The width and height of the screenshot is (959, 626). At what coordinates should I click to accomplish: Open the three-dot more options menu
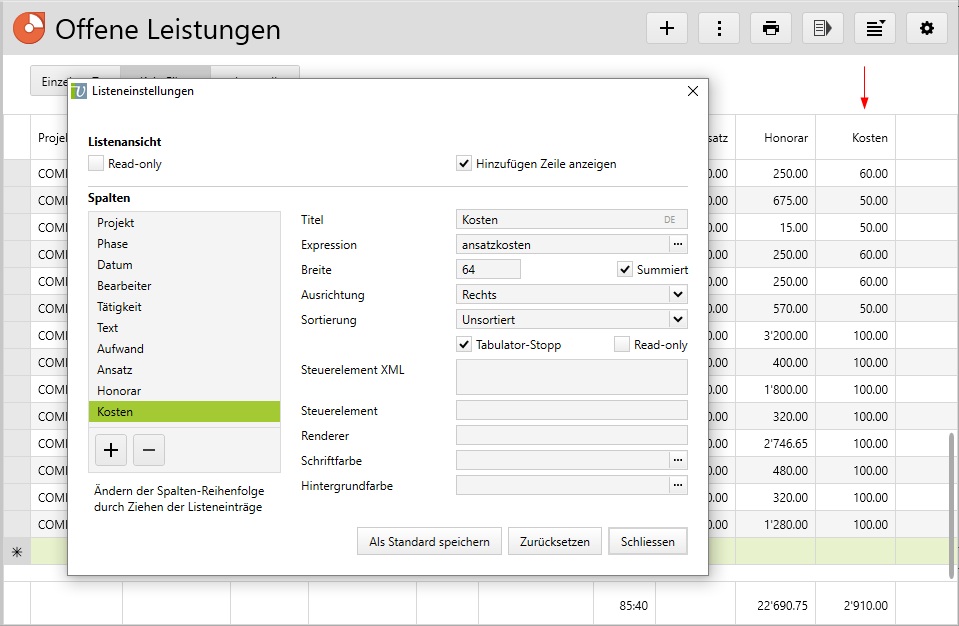[x=719, y=28]
